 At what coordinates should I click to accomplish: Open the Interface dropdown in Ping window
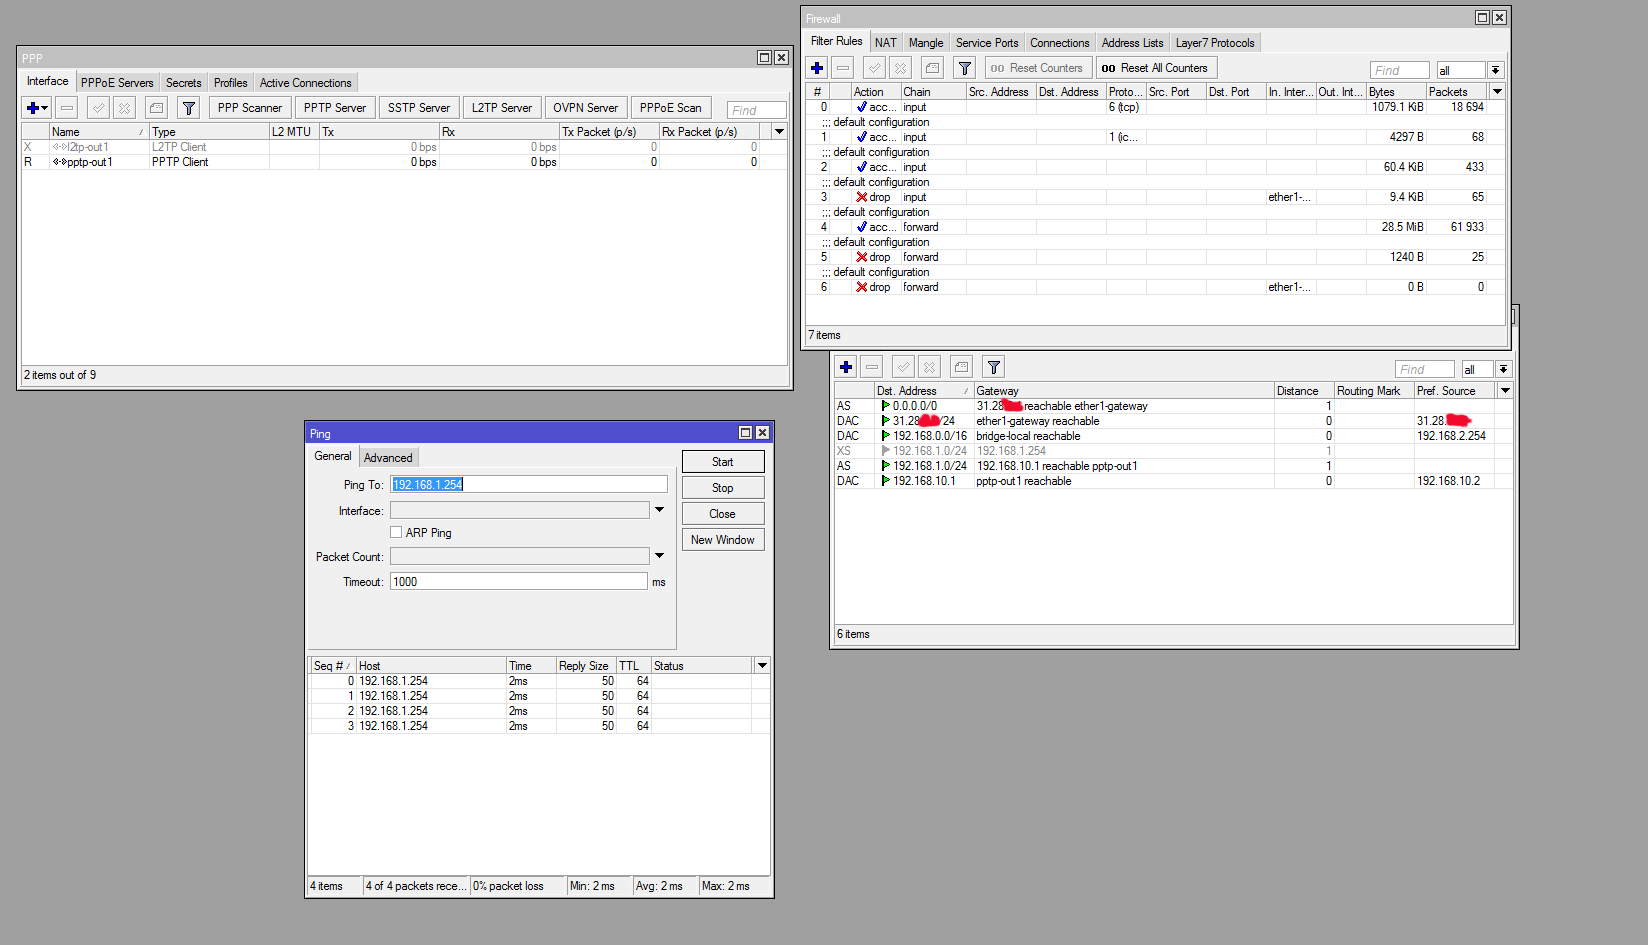(x=659, y=510)
